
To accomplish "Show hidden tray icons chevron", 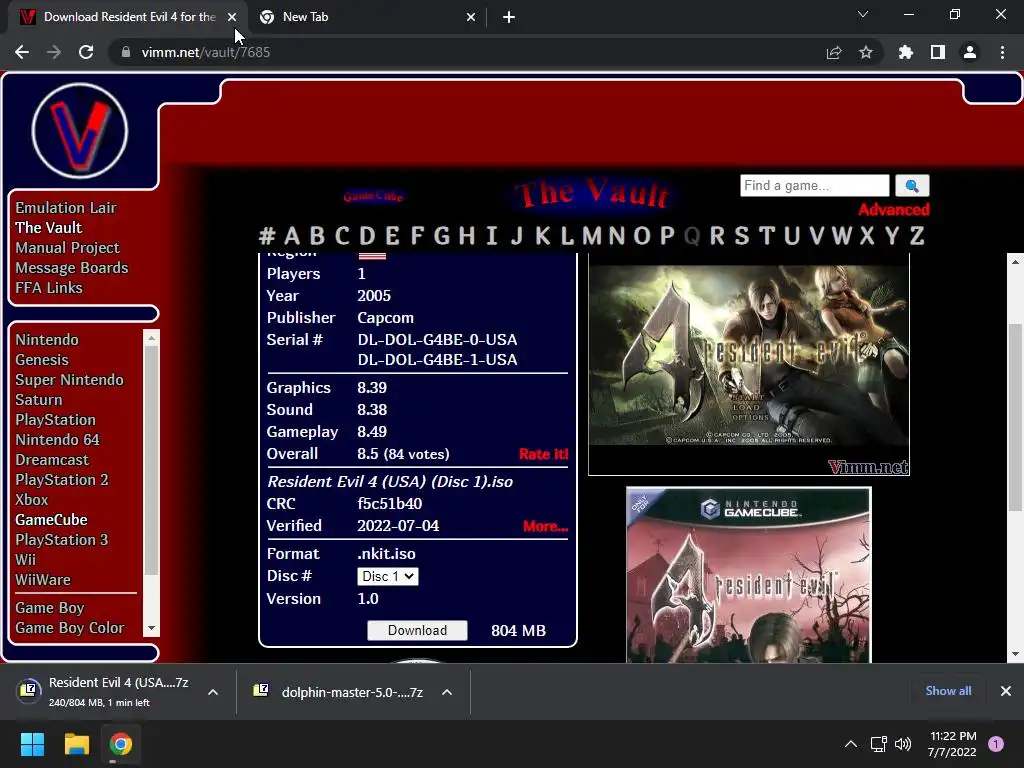I will point(850,744).
